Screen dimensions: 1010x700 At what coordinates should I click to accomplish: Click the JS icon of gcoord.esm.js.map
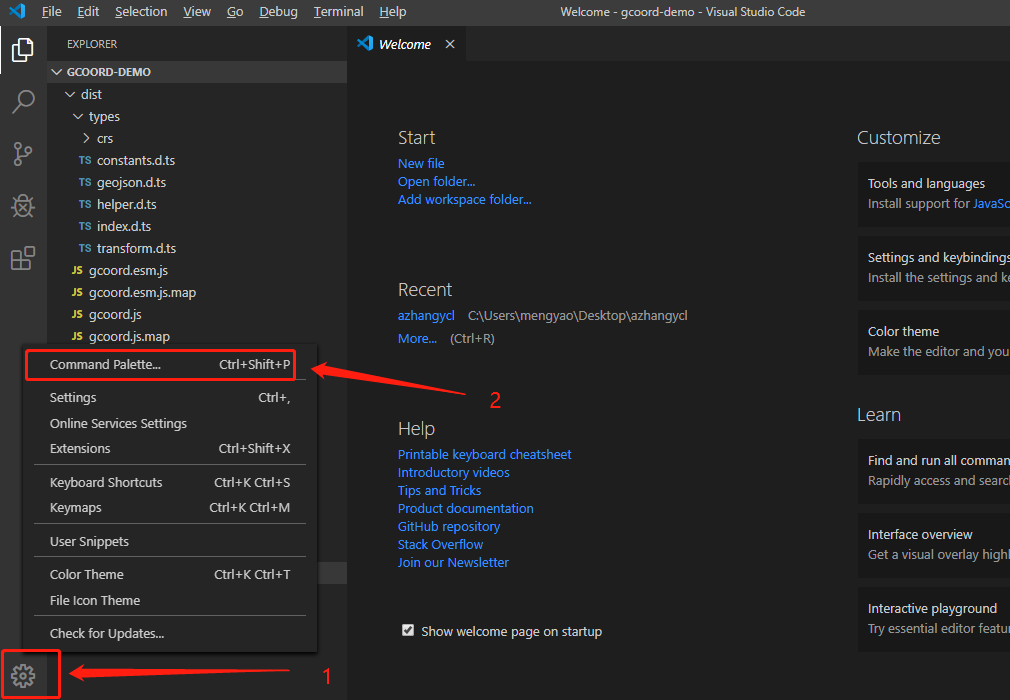[x=77, y=292]
